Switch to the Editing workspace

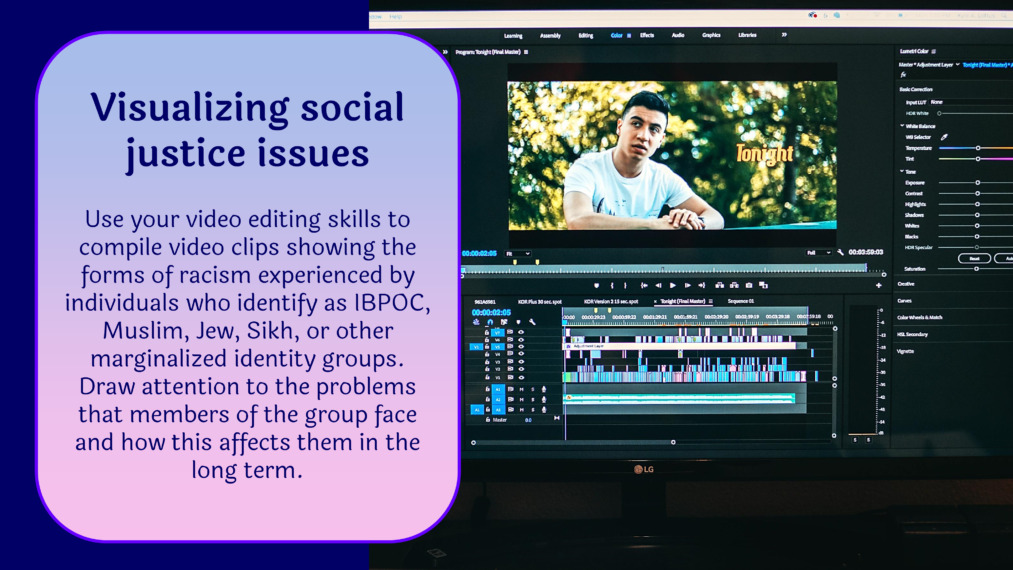click(586, 36)
